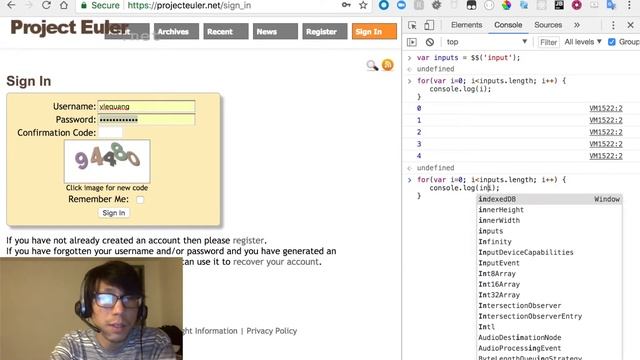This screenshot has width=640, height=360.
Task: Select InputEvent autocomplete suggestion
Action: (x=549, y=263)
